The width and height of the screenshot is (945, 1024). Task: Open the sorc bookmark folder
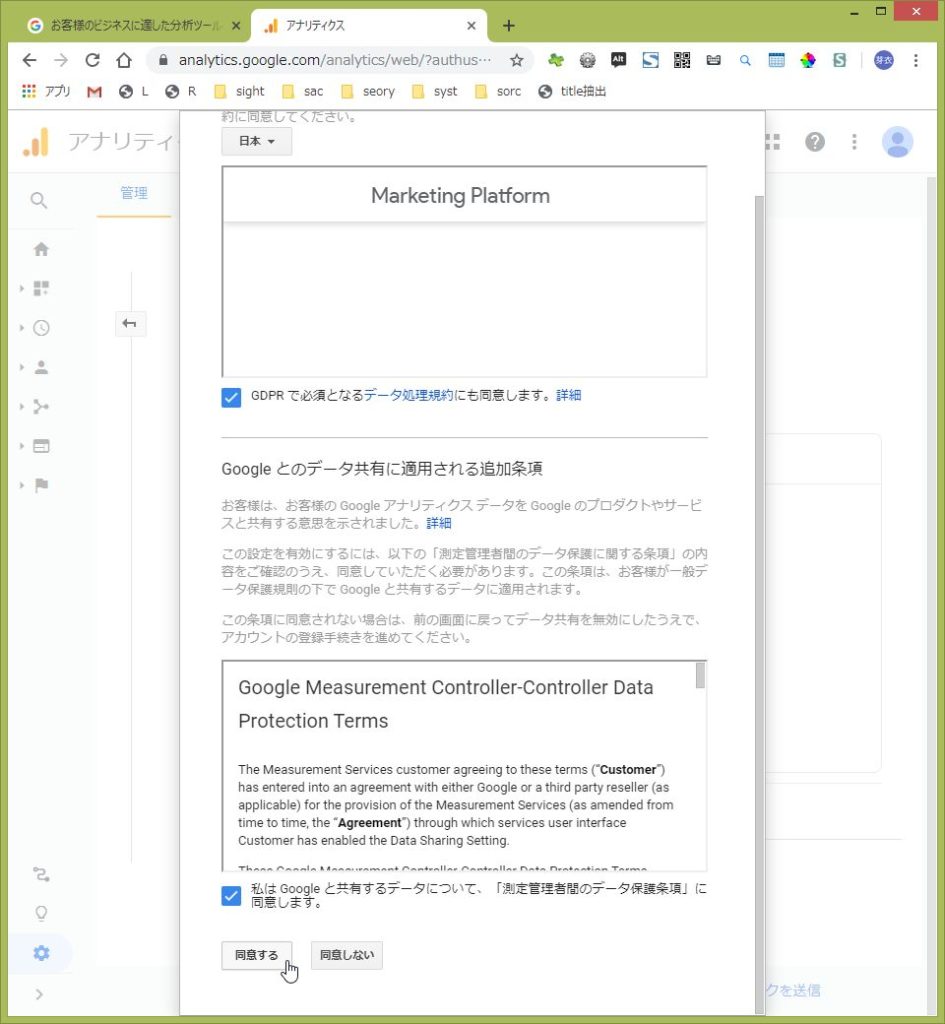pos(498,91)
